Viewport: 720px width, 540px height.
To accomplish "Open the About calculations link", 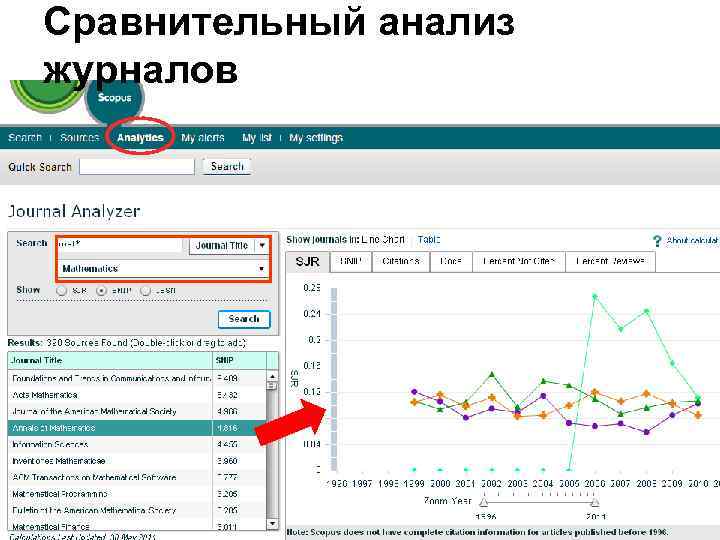I will 692,240.
